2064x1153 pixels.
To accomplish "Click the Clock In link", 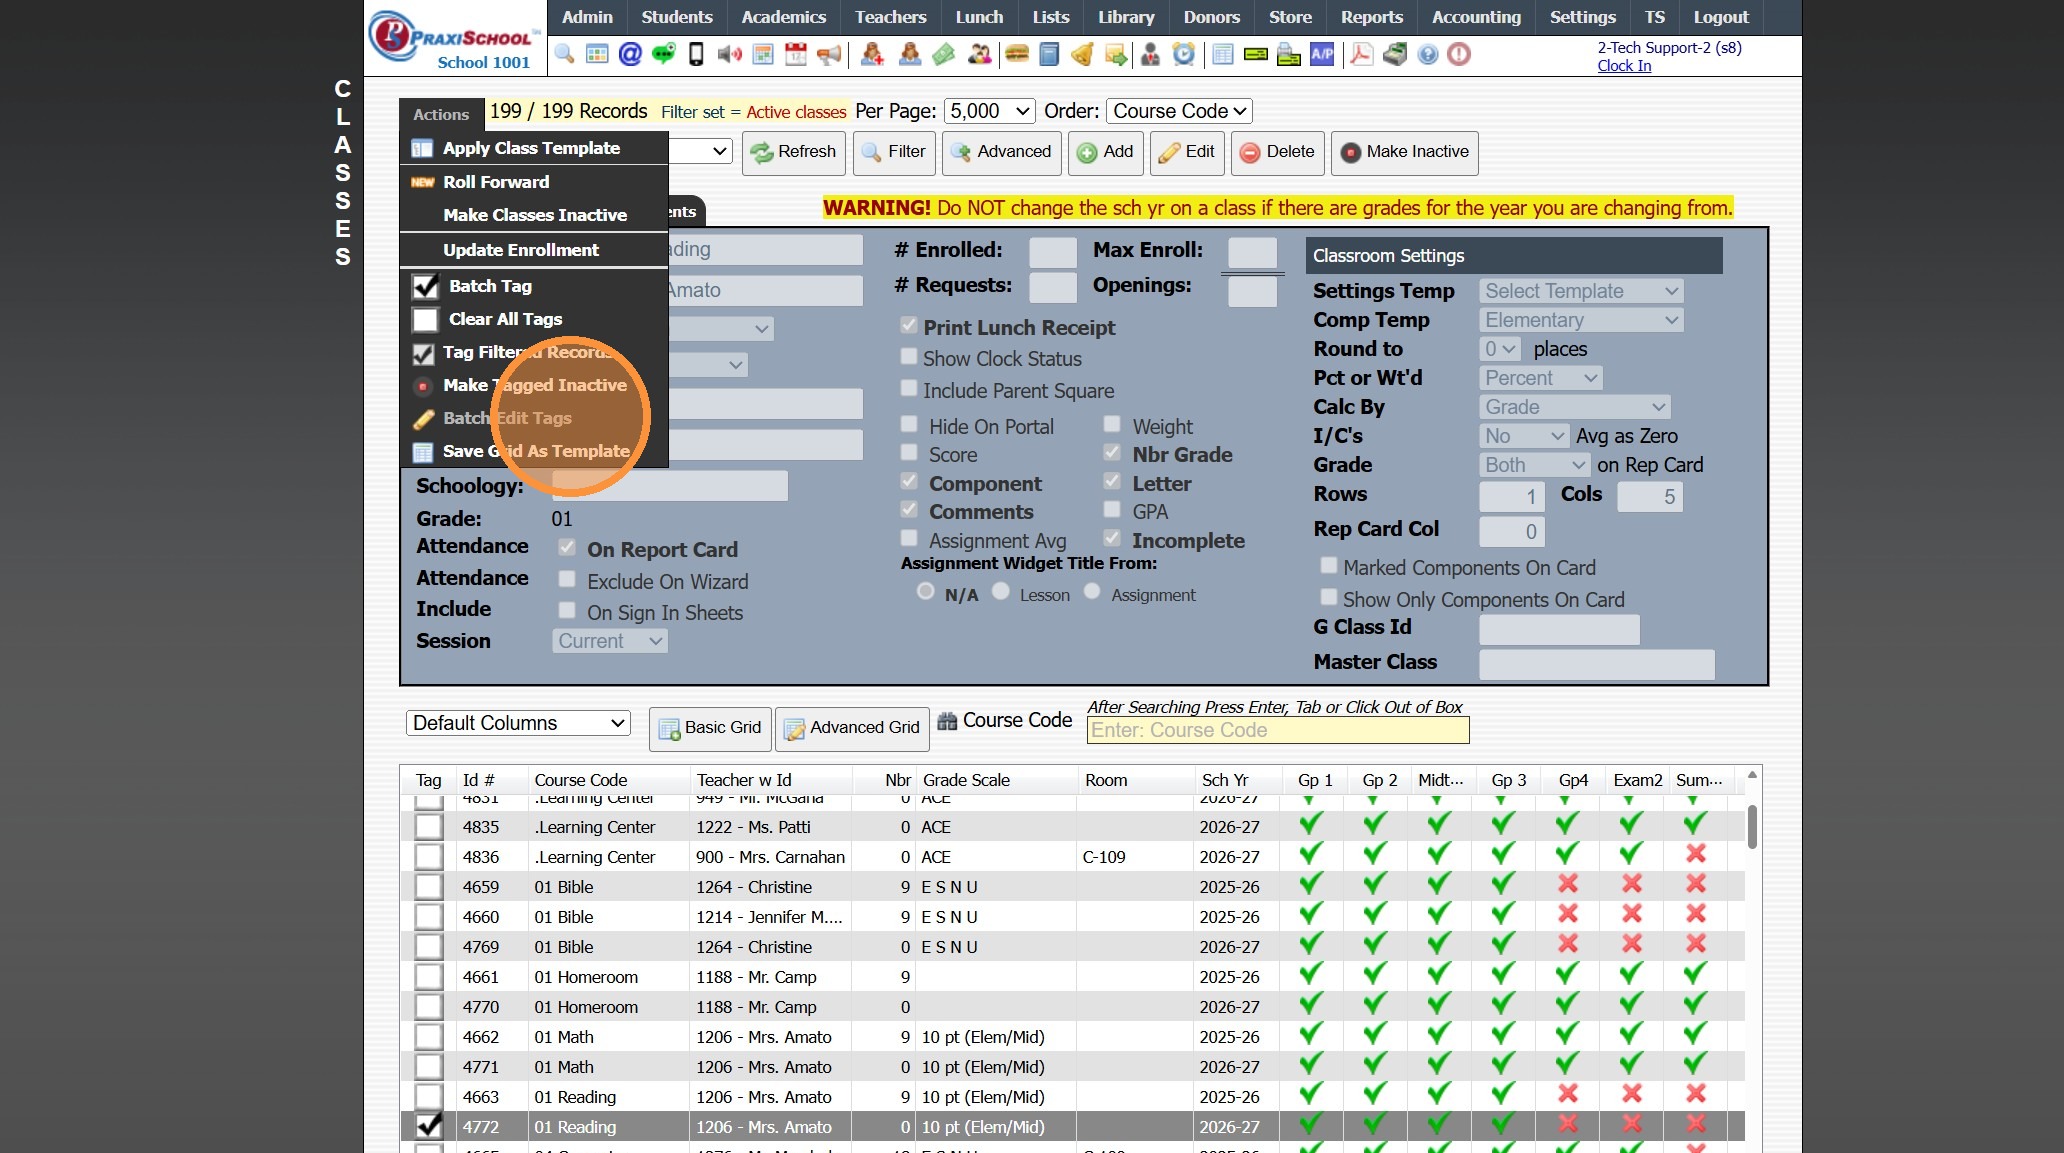I will [x=1624, y=66].
